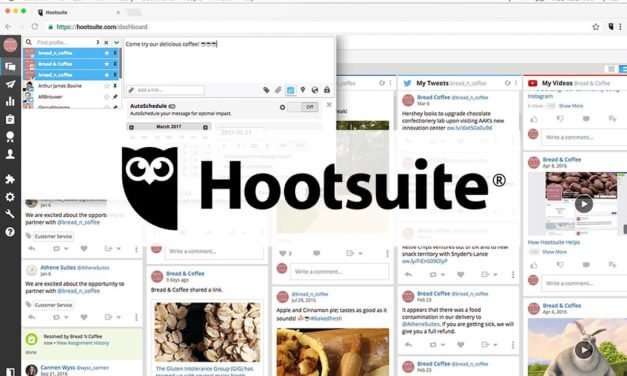Open Publisher paper plane icon in sidebar
The height and width of the screenshot is (376, 627).
[10, 84]
